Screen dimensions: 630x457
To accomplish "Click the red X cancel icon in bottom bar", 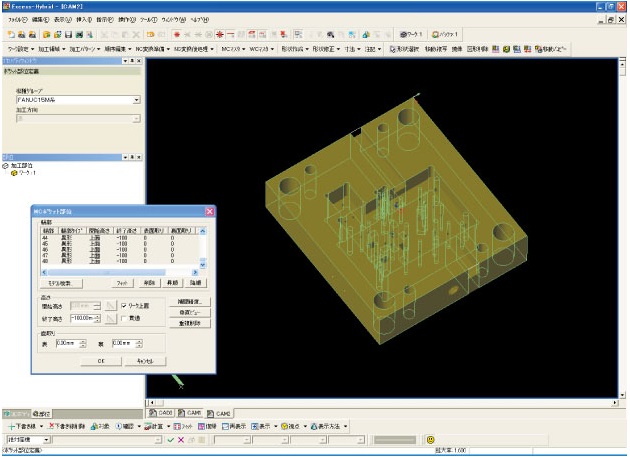I will point(180,439).
